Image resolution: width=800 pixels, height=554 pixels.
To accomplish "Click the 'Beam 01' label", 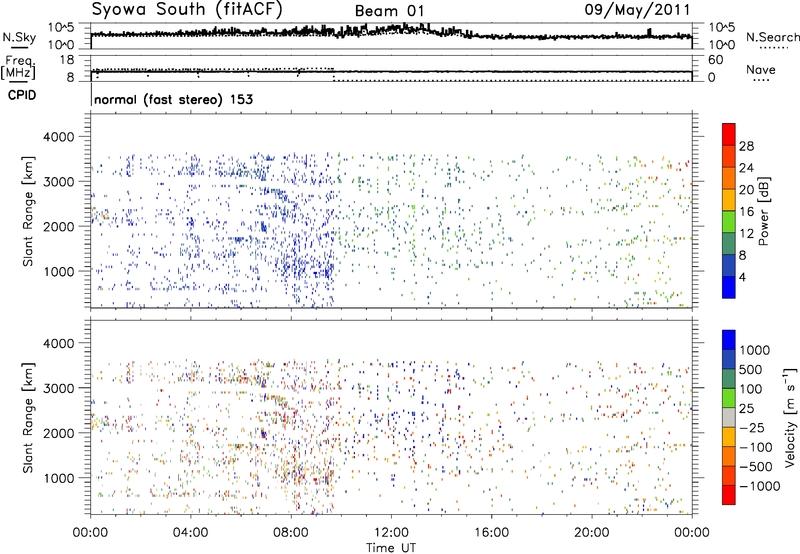I will click(389, 11).
